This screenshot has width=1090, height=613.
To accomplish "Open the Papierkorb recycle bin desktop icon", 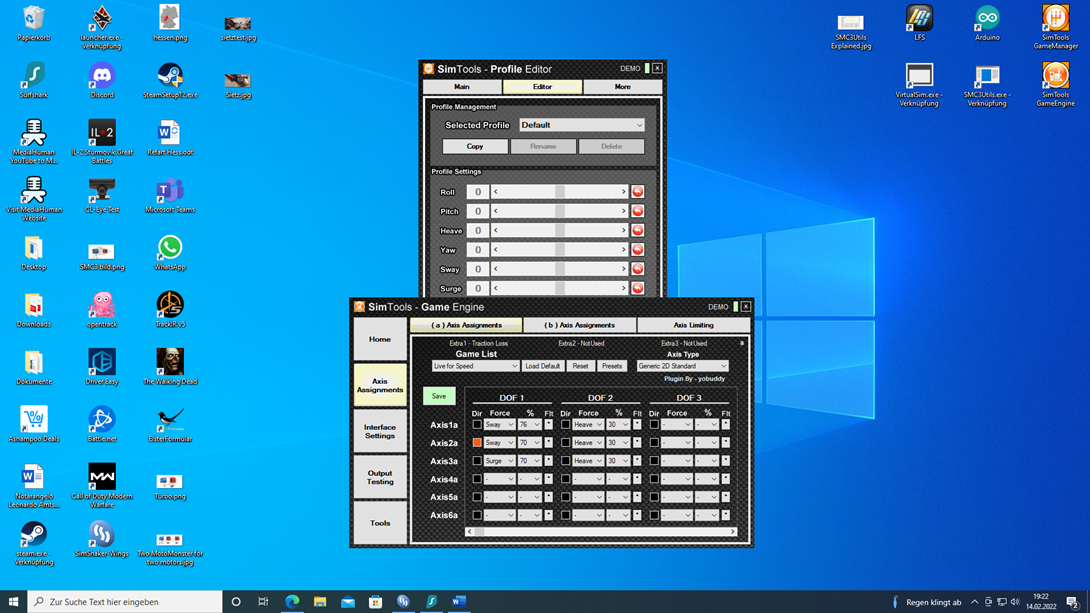I will coord(33,23).
